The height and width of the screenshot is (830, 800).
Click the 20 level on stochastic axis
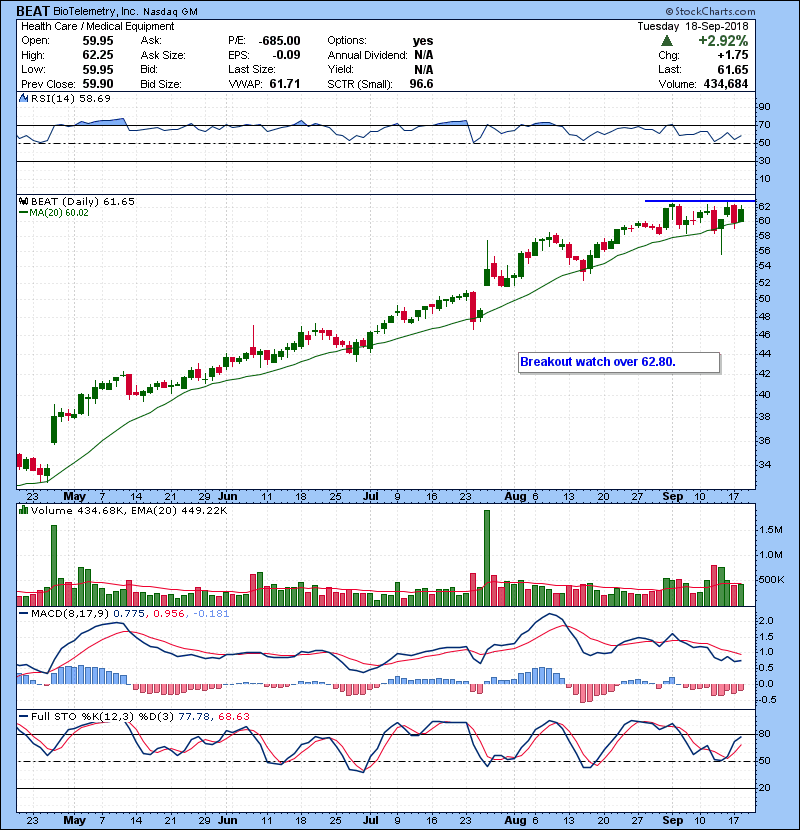[765, 788]
